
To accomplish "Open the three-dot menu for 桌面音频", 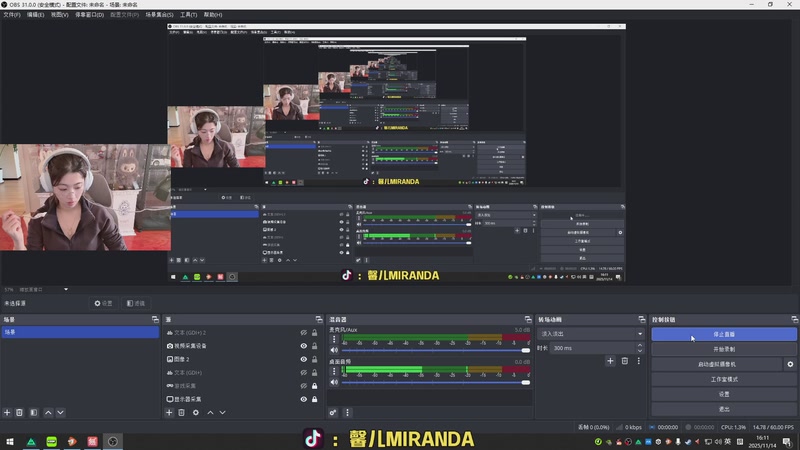I will 334,371.
